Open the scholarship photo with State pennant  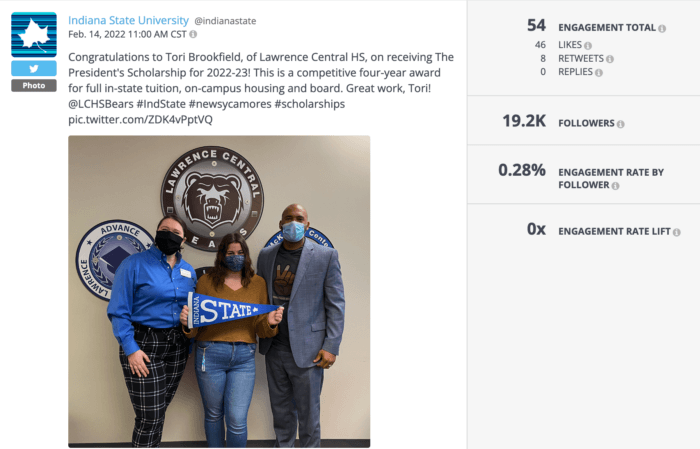tap(219, 290)
